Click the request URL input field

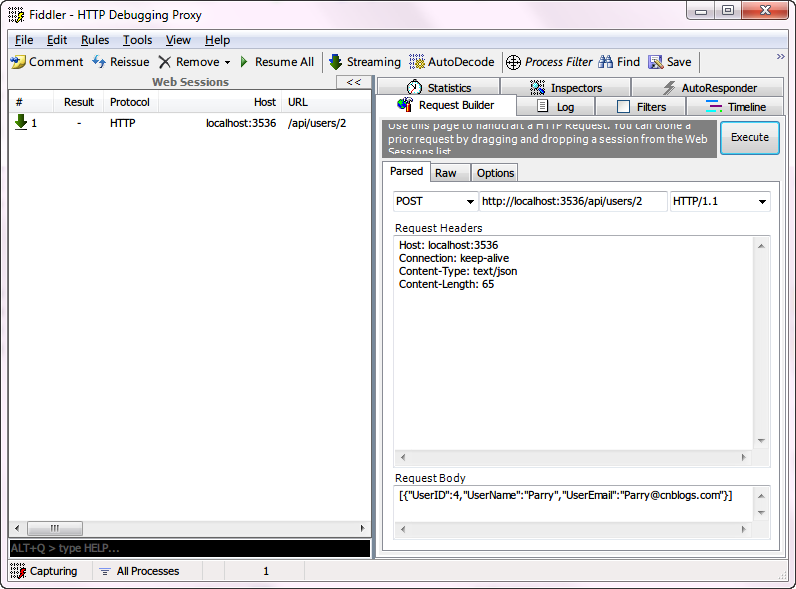tap(573, 202)
